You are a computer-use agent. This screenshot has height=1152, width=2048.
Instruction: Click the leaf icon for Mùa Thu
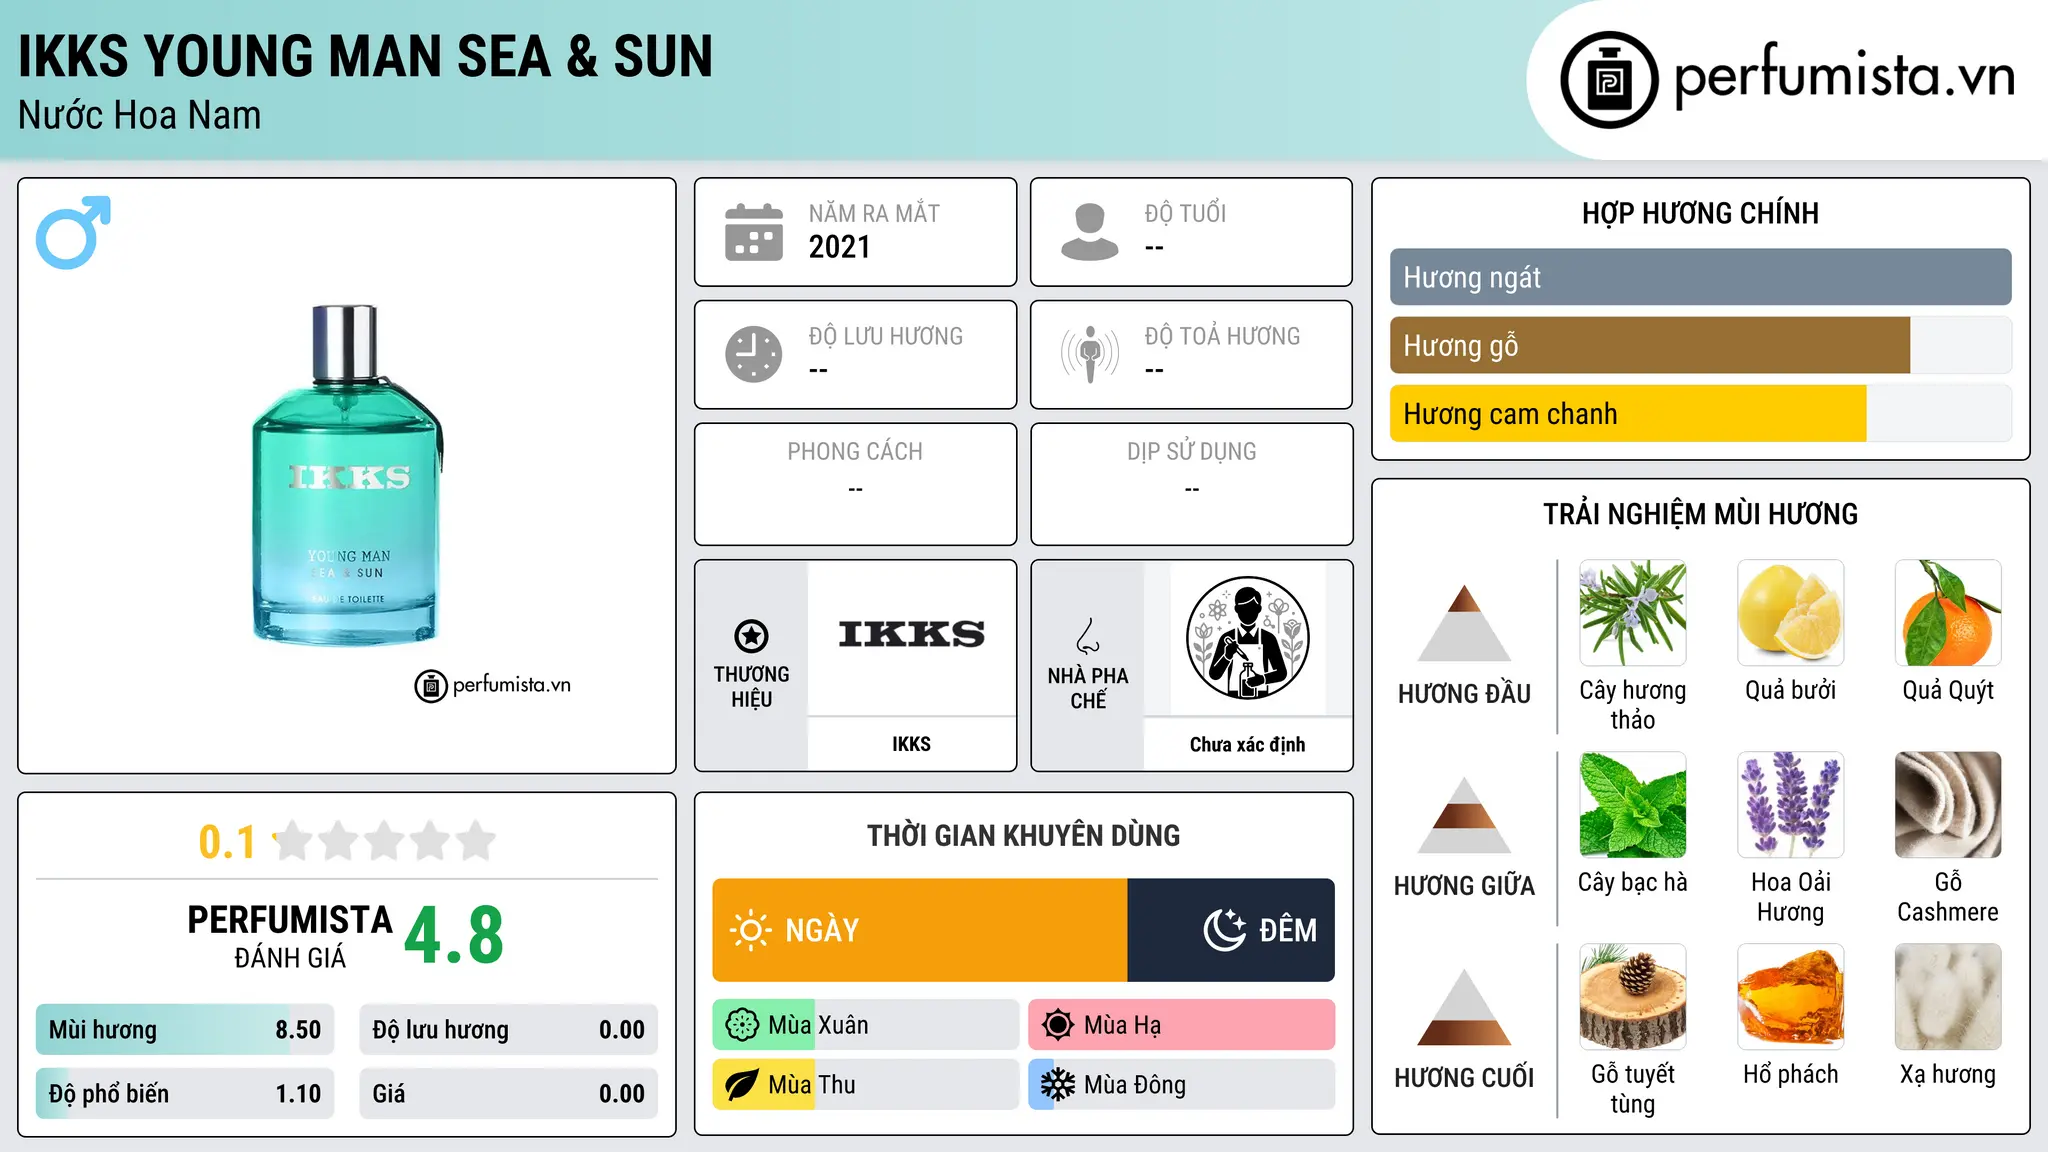click(742, 1085)
